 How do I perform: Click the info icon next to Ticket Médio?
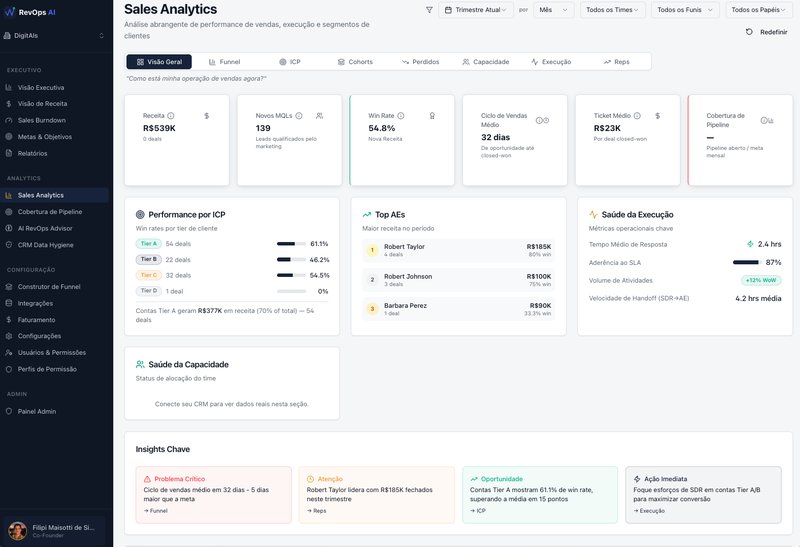[x=637, y=116]
